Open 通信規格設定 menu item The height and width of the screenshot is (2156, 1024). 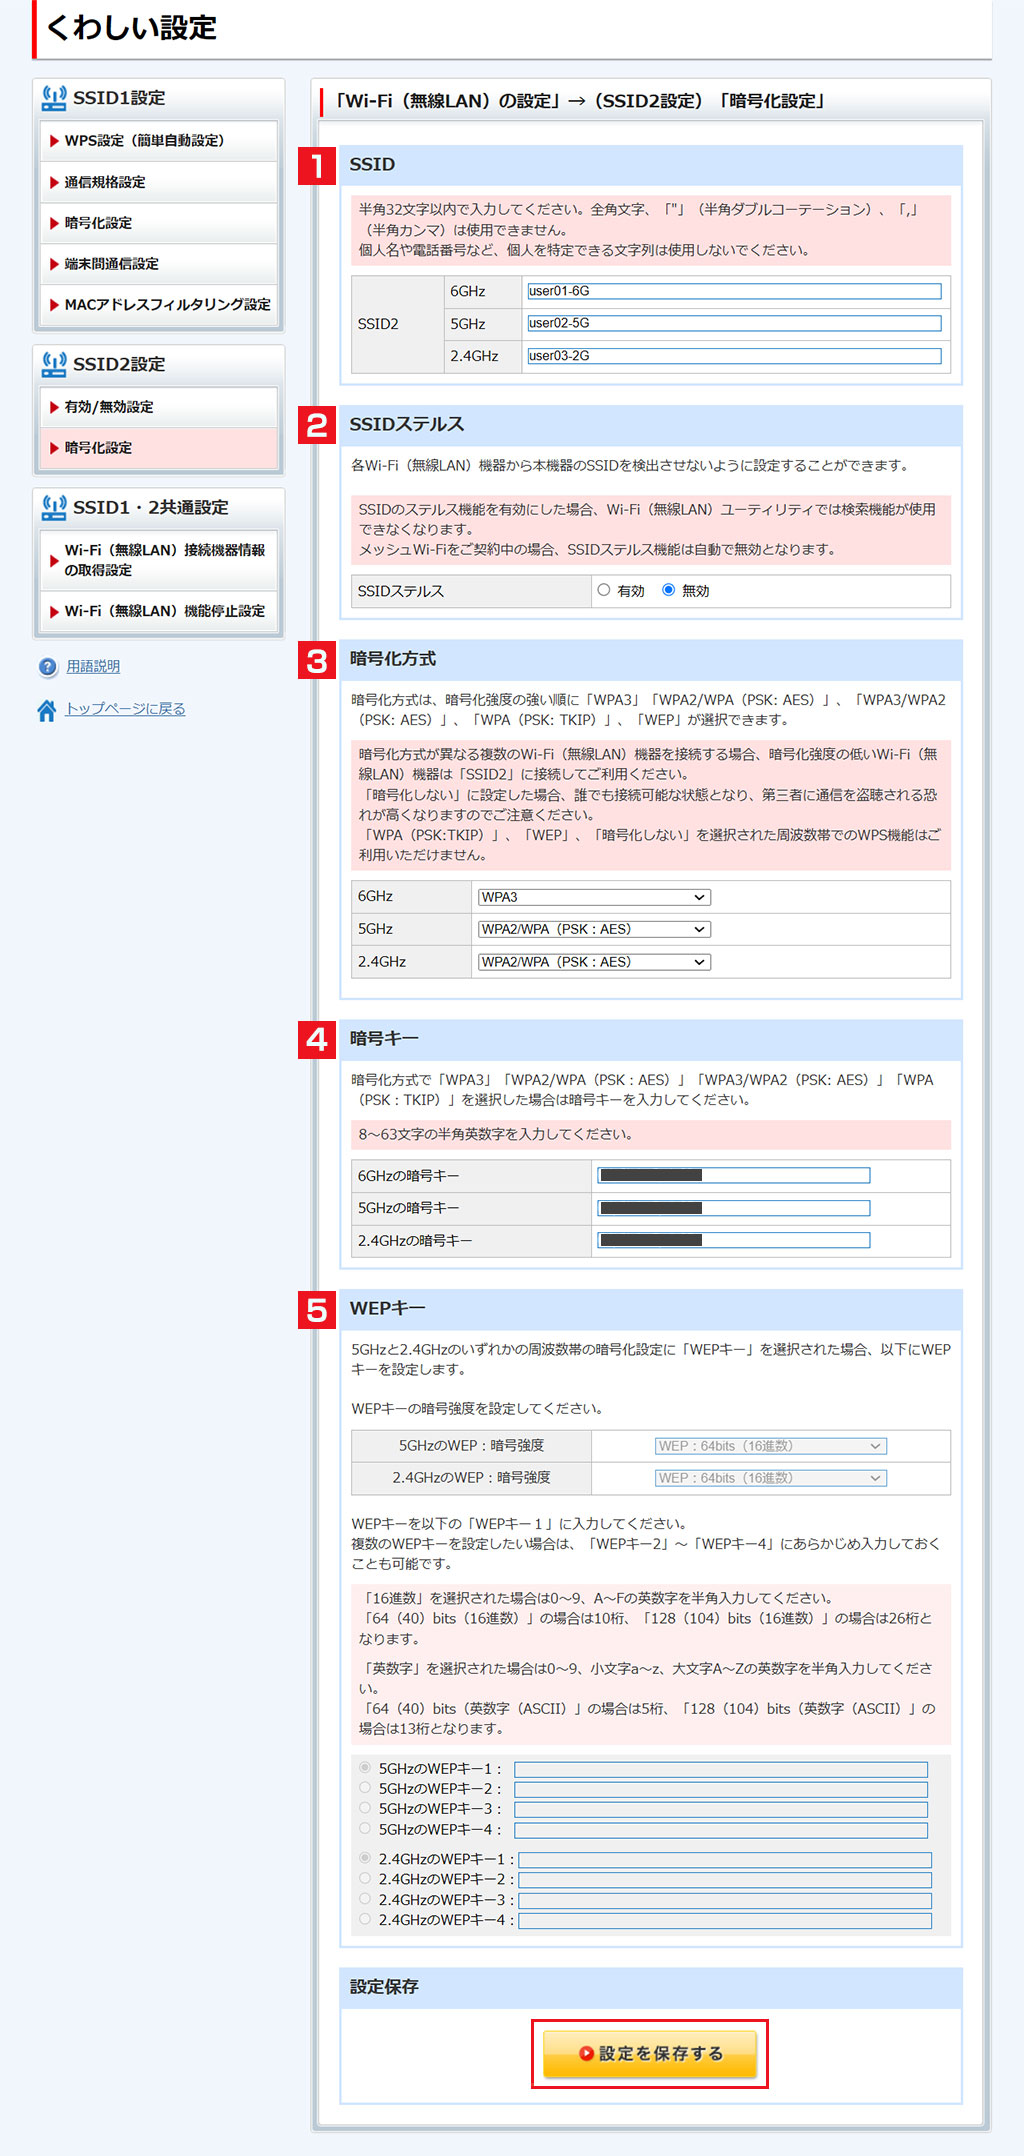click(159, 182)
